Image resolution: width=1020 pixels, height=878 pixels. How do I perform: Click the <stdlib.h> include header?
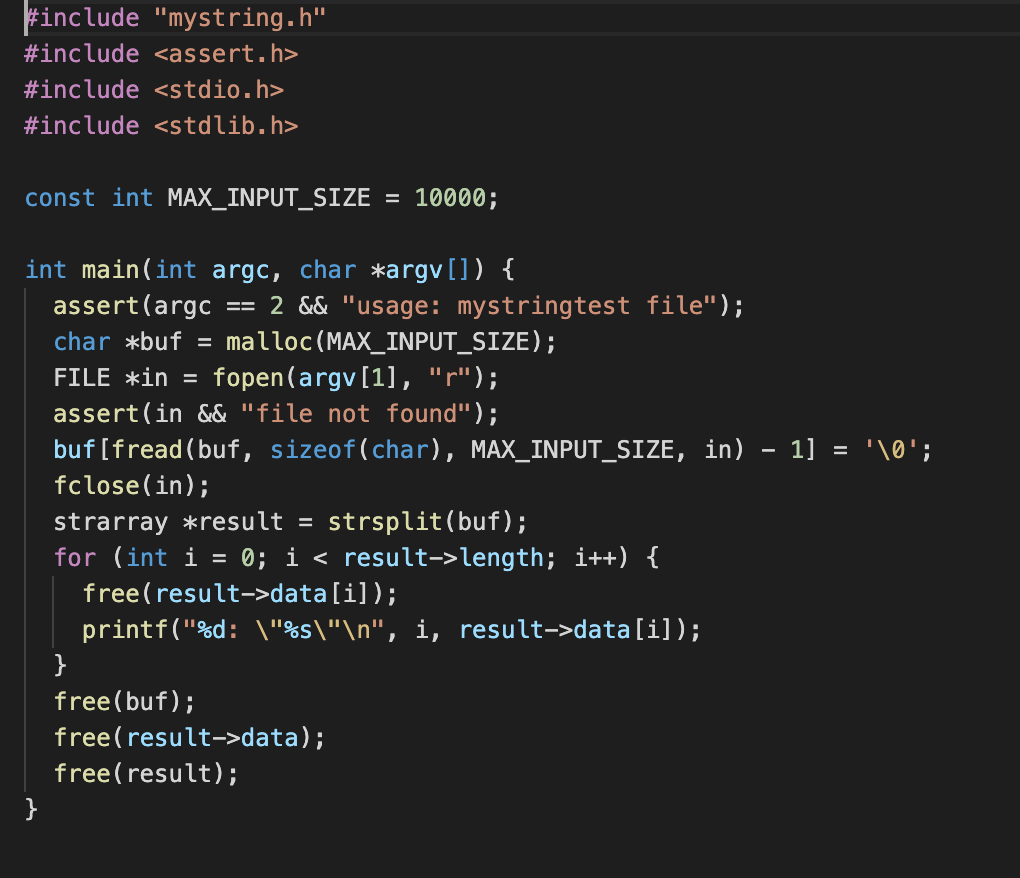pyautogui.click(x=226, y=125)
